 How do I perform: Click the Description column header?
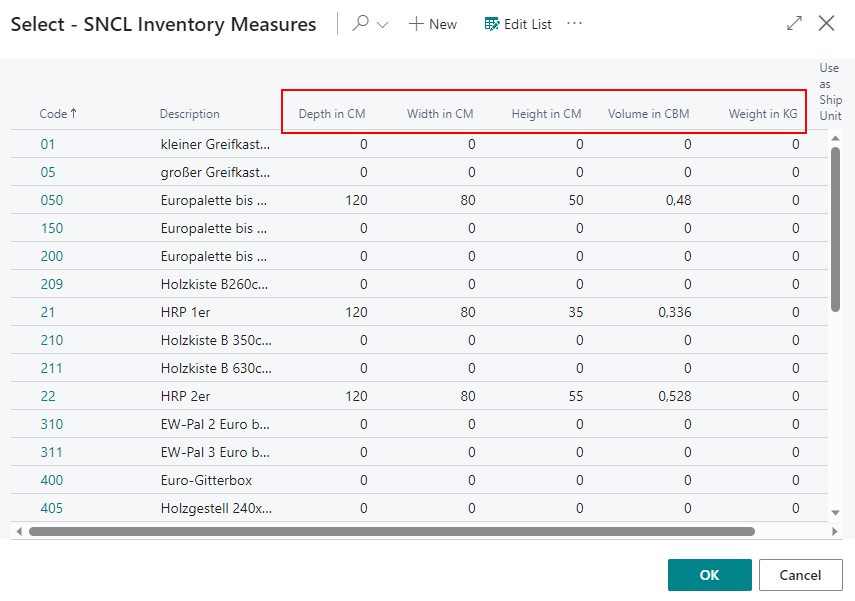pyautogui.click(x=190, y=114)
